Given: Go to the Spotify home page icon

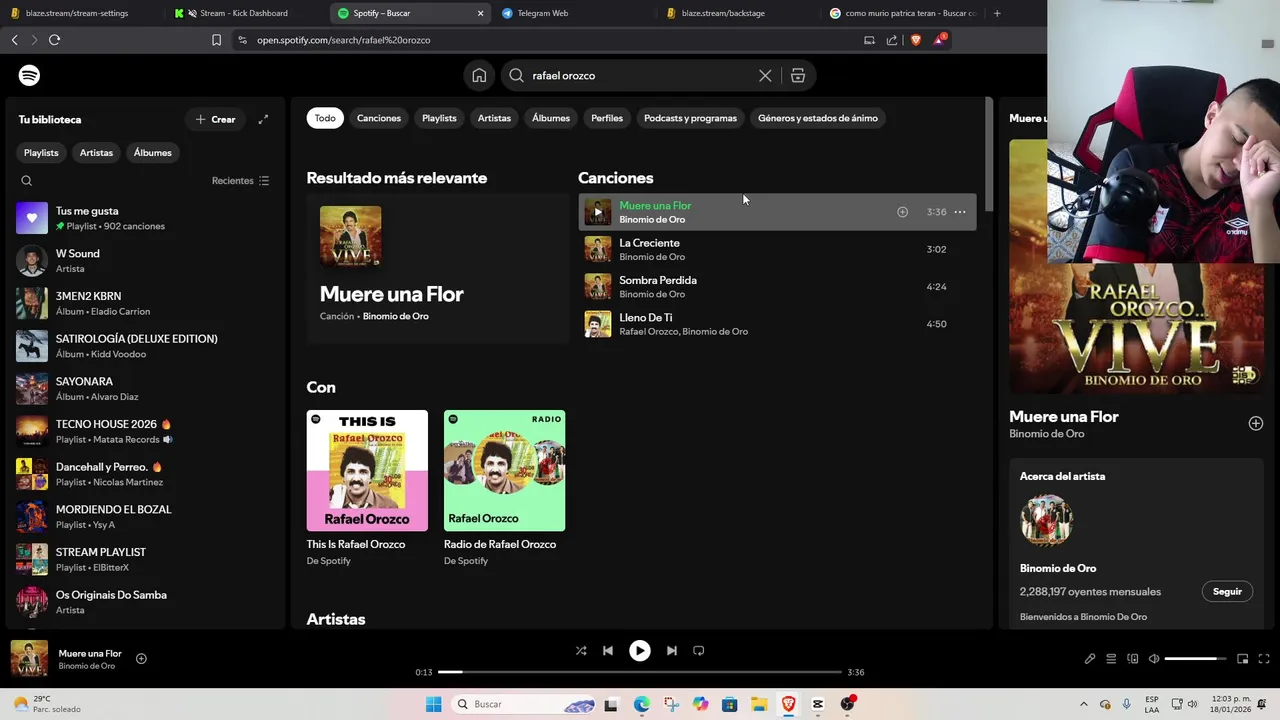Looking at the screenshot, I should [479, 76].
